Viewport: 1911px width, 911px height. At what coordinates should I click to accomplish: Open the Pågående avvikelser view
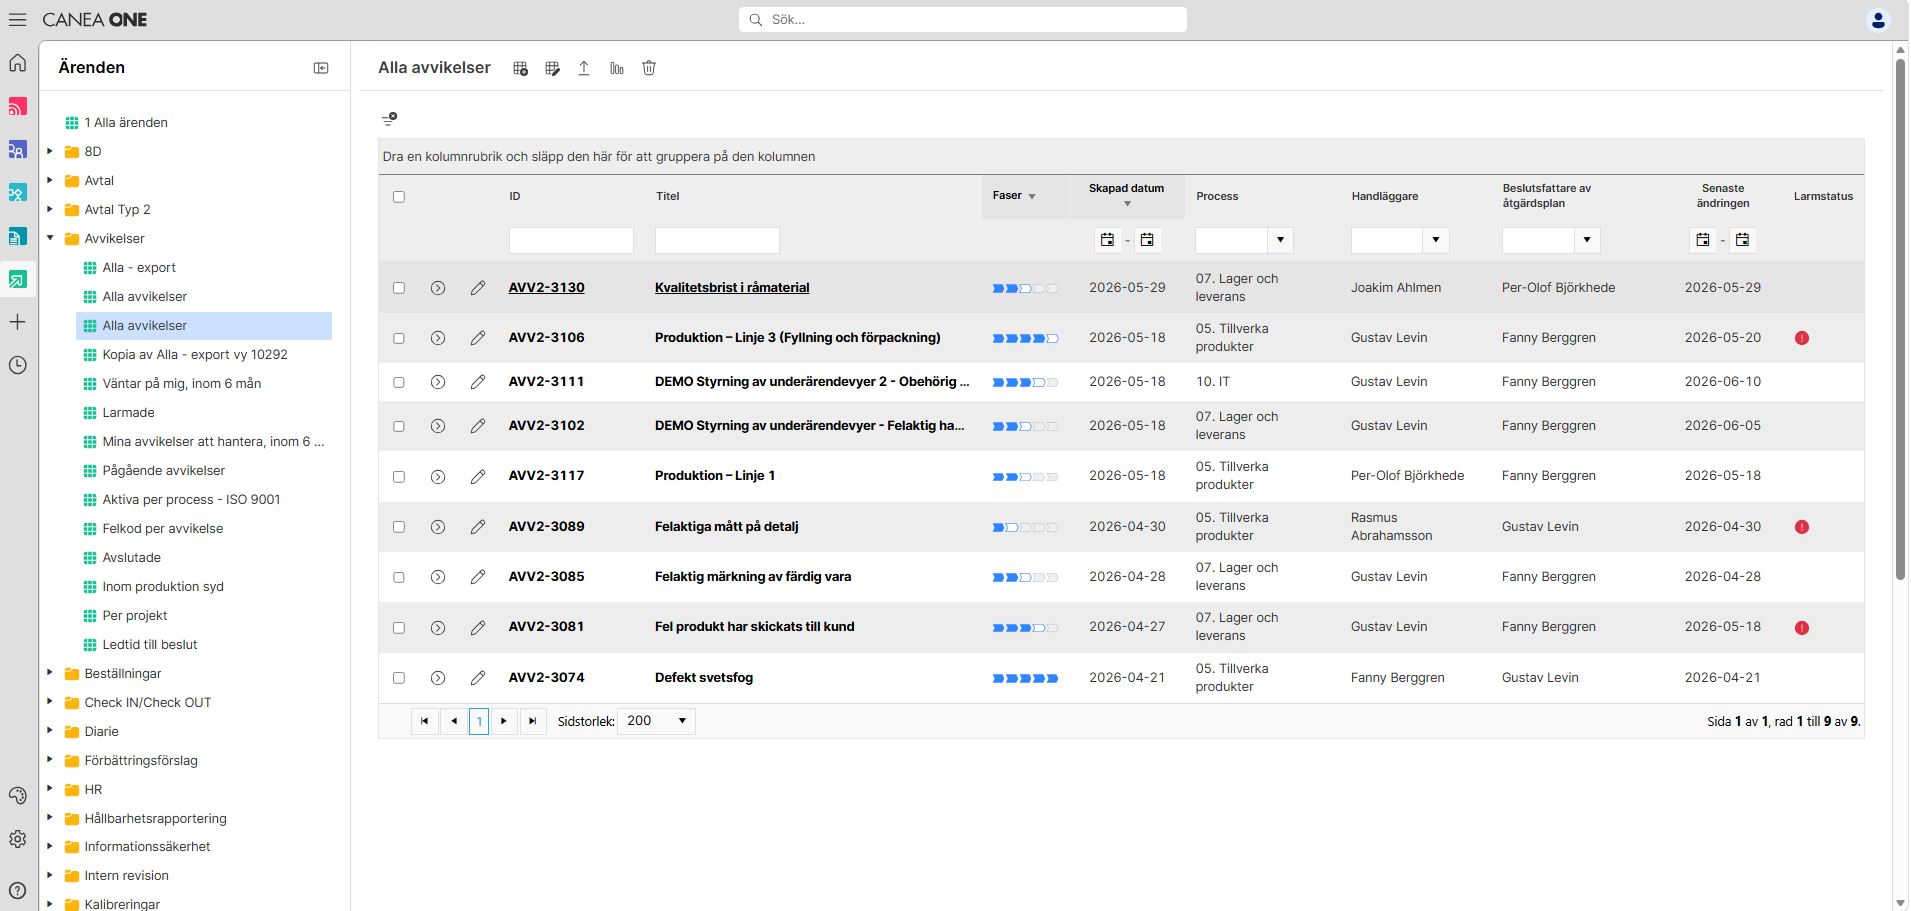point(164,470)
